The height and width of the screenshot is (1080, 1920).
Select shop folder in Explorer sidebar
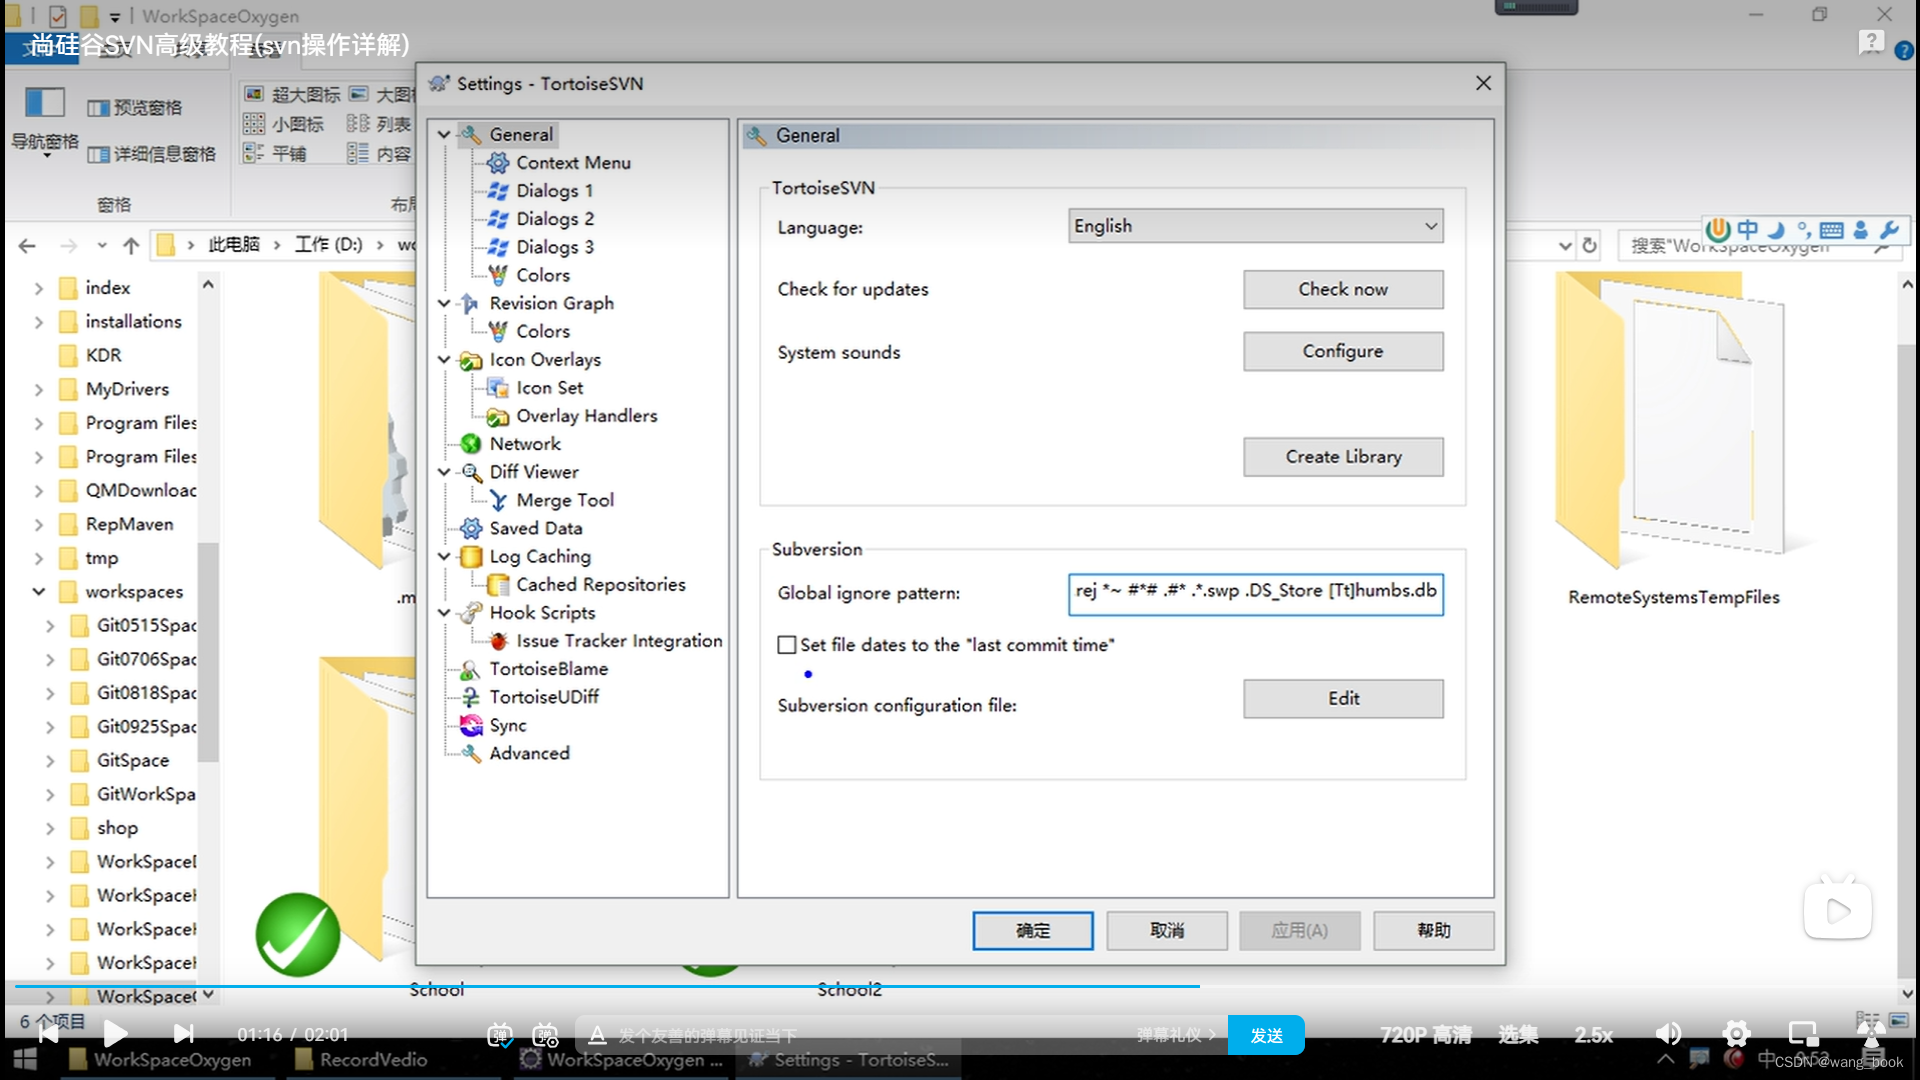point(117,827)
